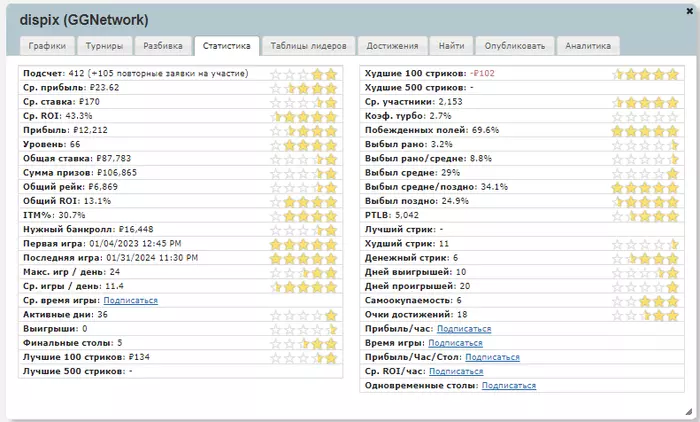Viewport: 700px width, 422px height.
Task: Click the 'Выбыл поздно: 24.9%' text
Action: [x=417, y=201]
